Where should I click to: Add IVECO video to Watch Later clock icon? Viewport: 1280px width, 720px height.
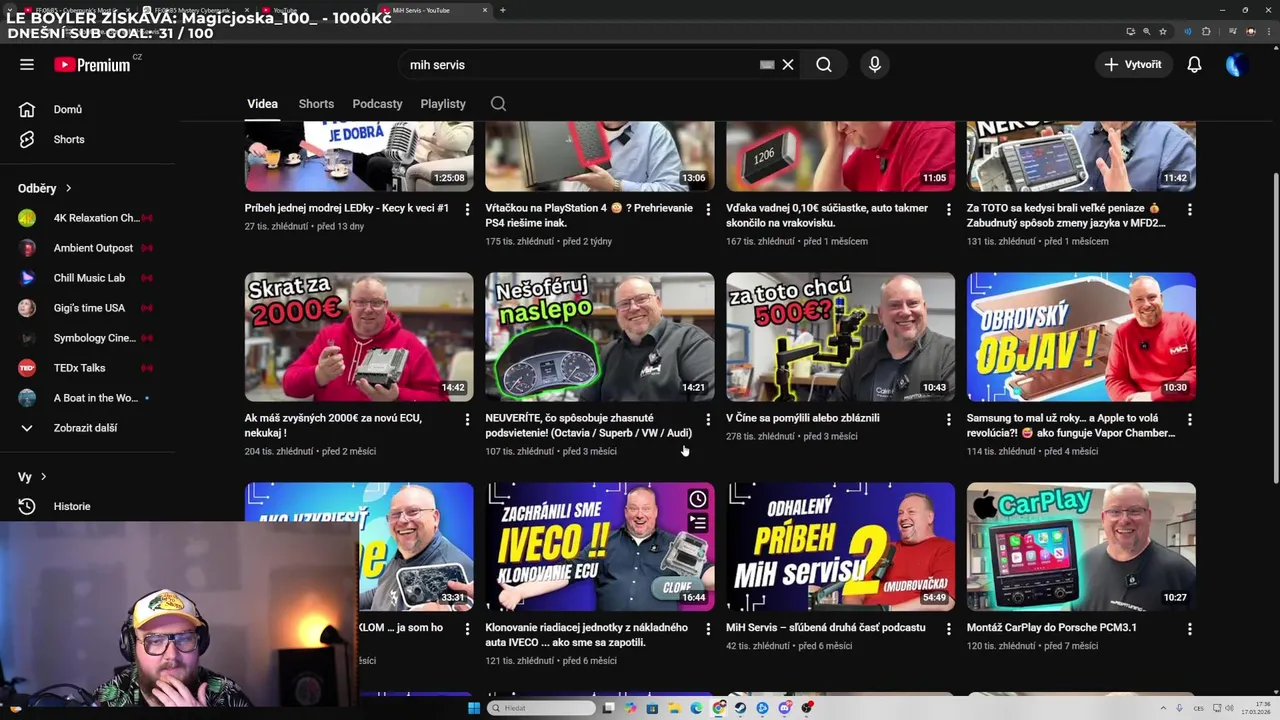pos(698,499)
